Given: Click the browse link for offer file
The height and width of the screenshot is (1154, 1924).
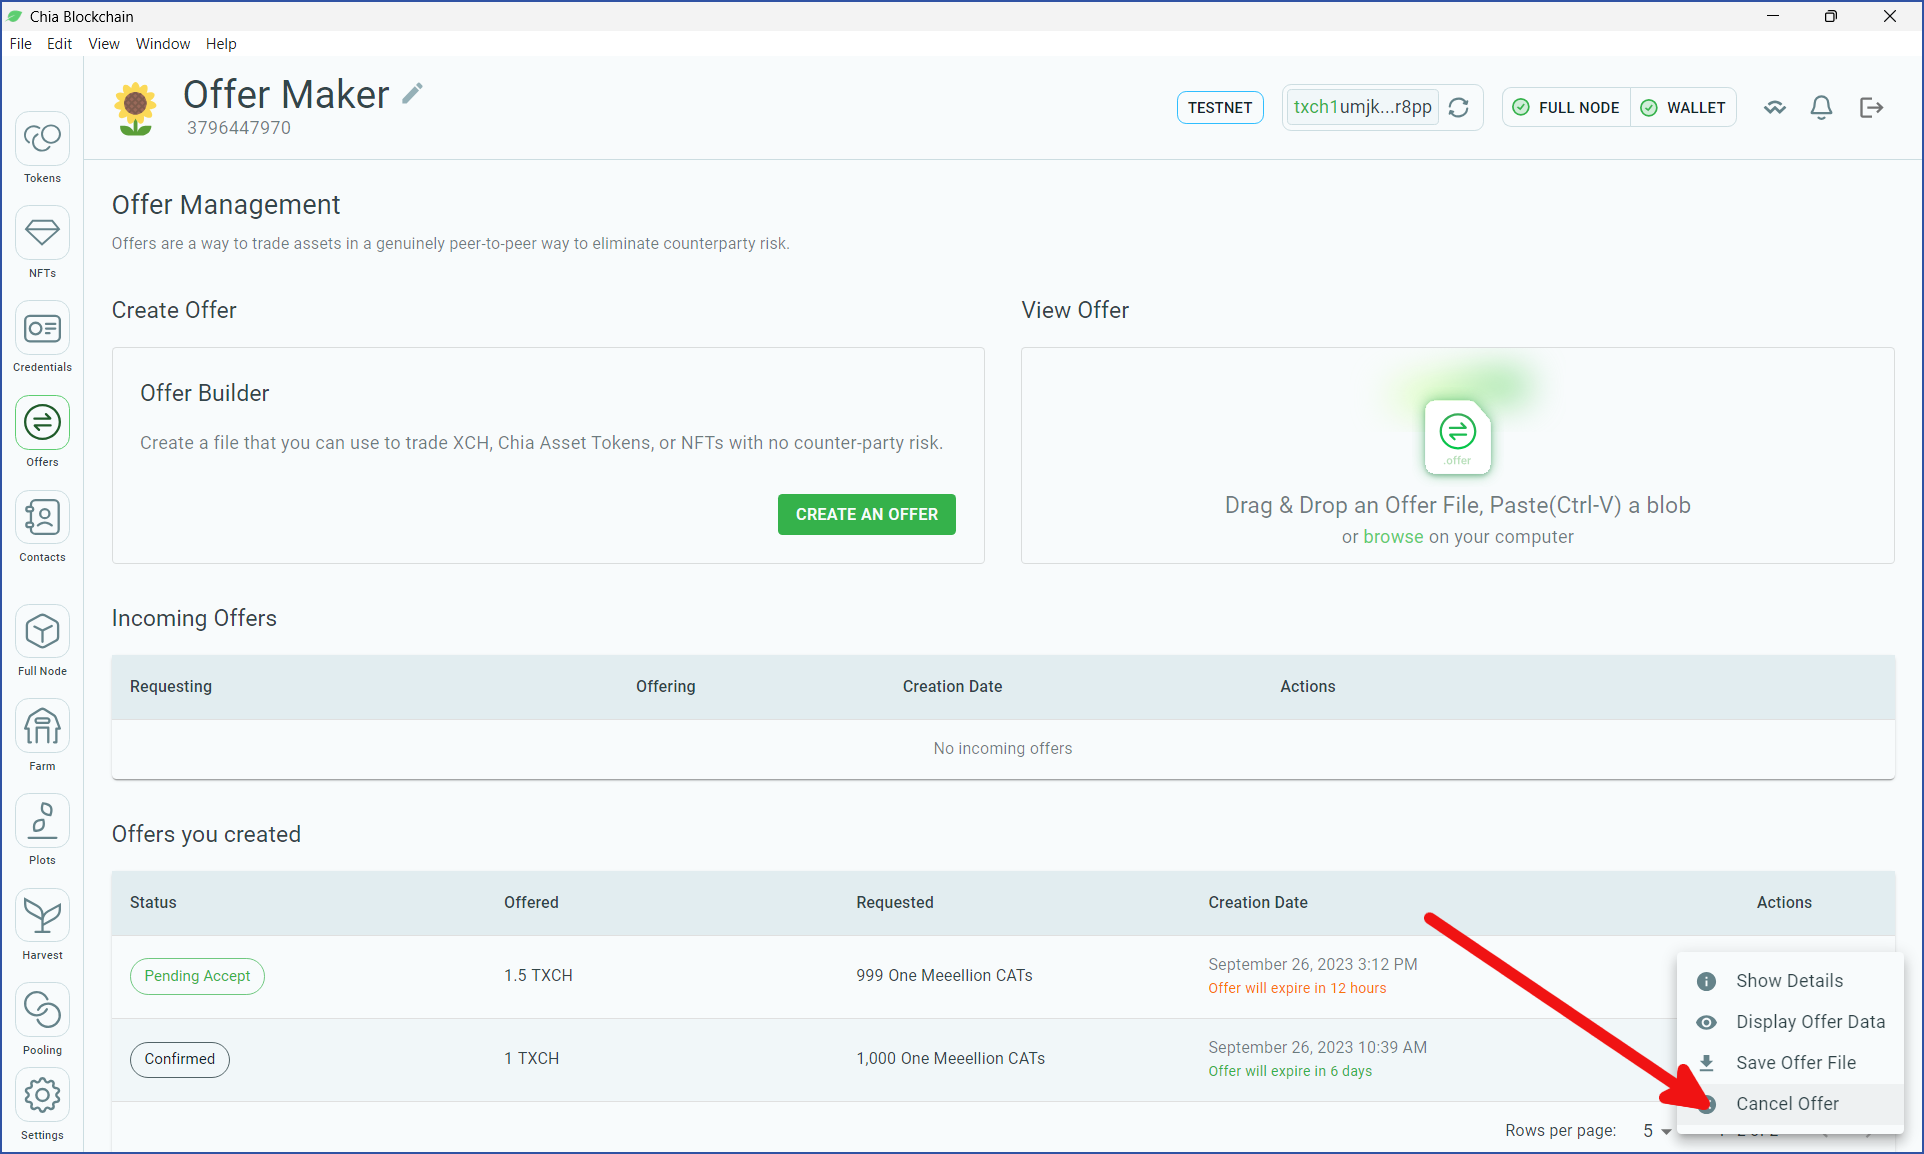Looking at the screenshot, I should (1393, 537).
